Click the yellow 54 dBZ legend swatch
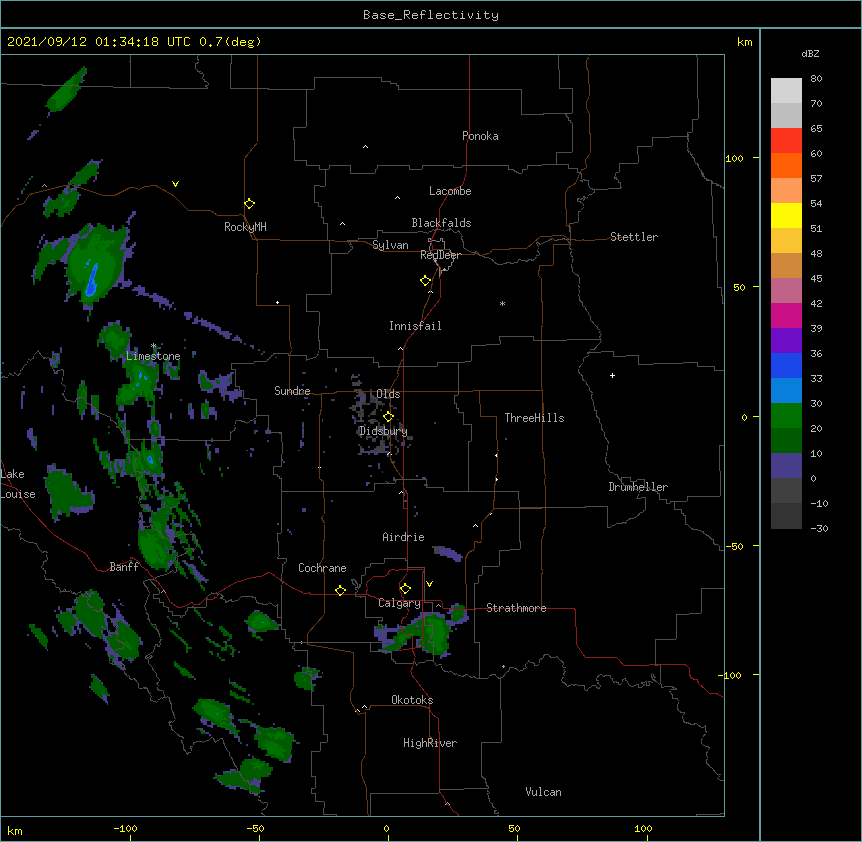The height and width of the screenshot is (842, 862). 786,215
